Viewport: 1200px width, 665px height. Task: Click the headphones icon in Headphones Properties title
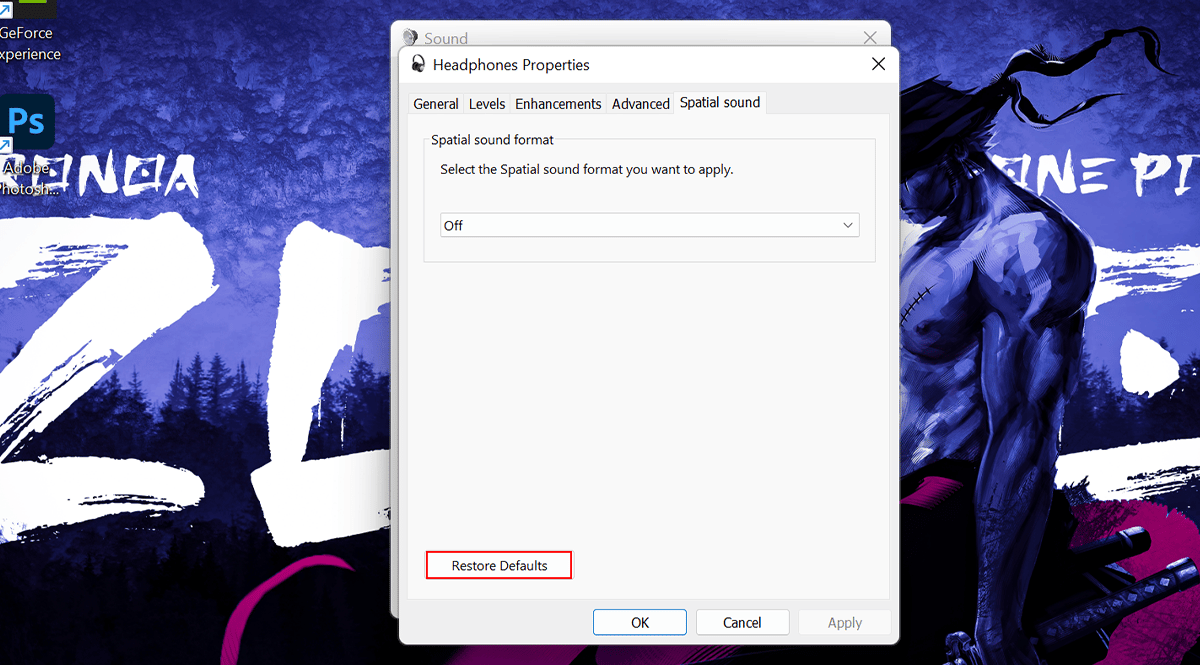pos(418,64)
